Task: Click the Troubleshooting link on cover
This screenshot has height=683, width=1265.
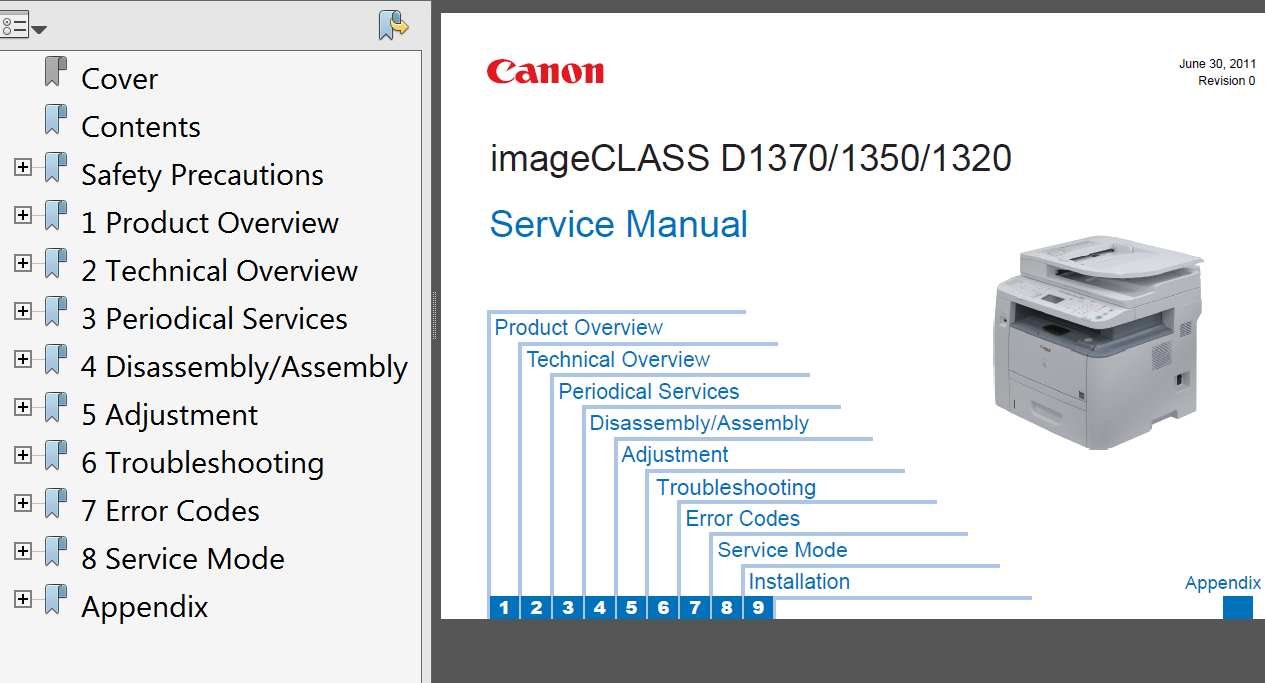Action: coord(736,487)
